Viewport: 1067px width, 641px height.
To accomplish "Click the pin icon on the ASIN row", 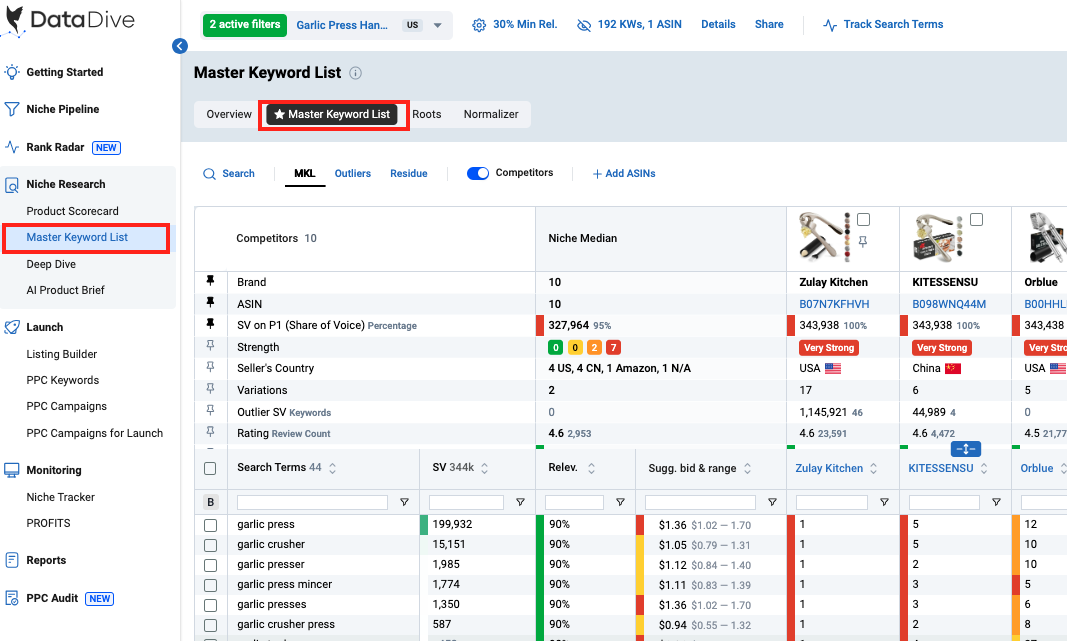I will (210, 302).
